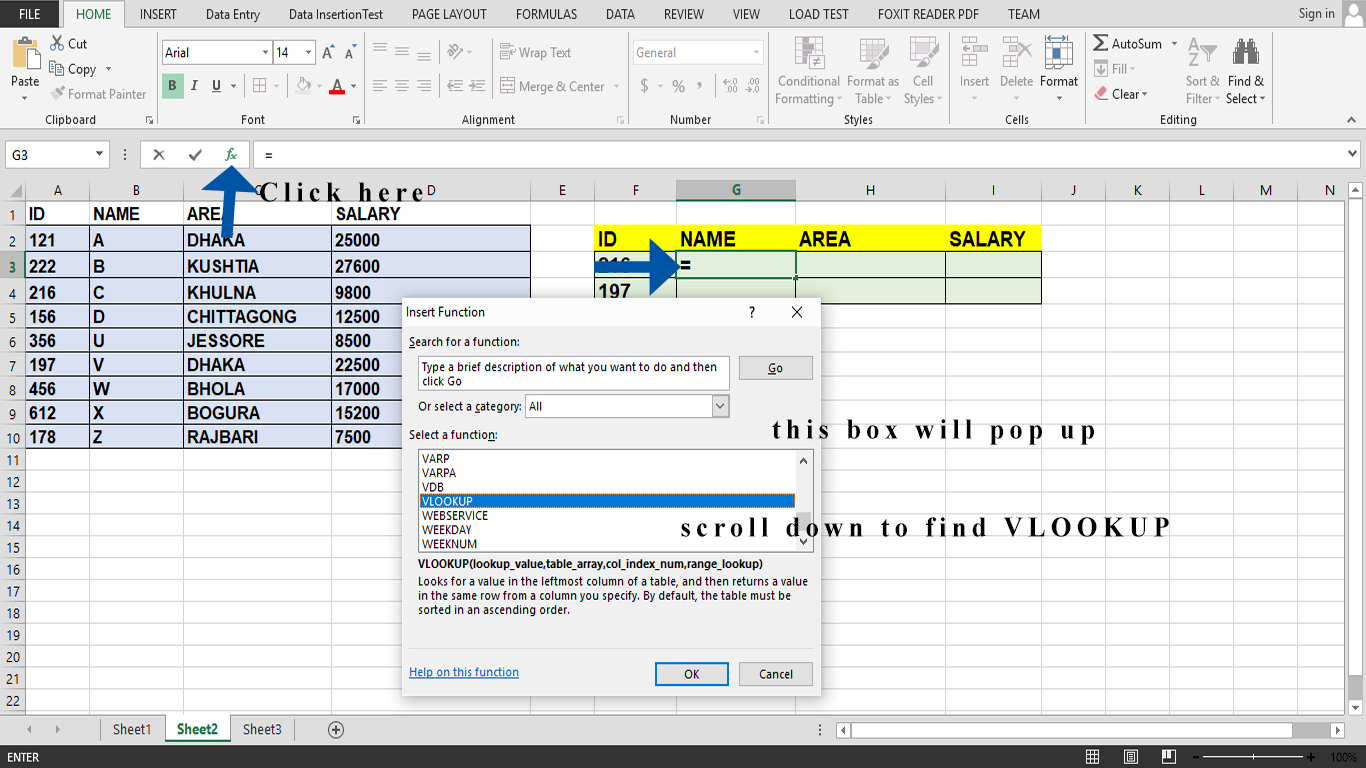Toggle bold formatting
Viewport: 1366px width, 768px height.
[171, 87]
